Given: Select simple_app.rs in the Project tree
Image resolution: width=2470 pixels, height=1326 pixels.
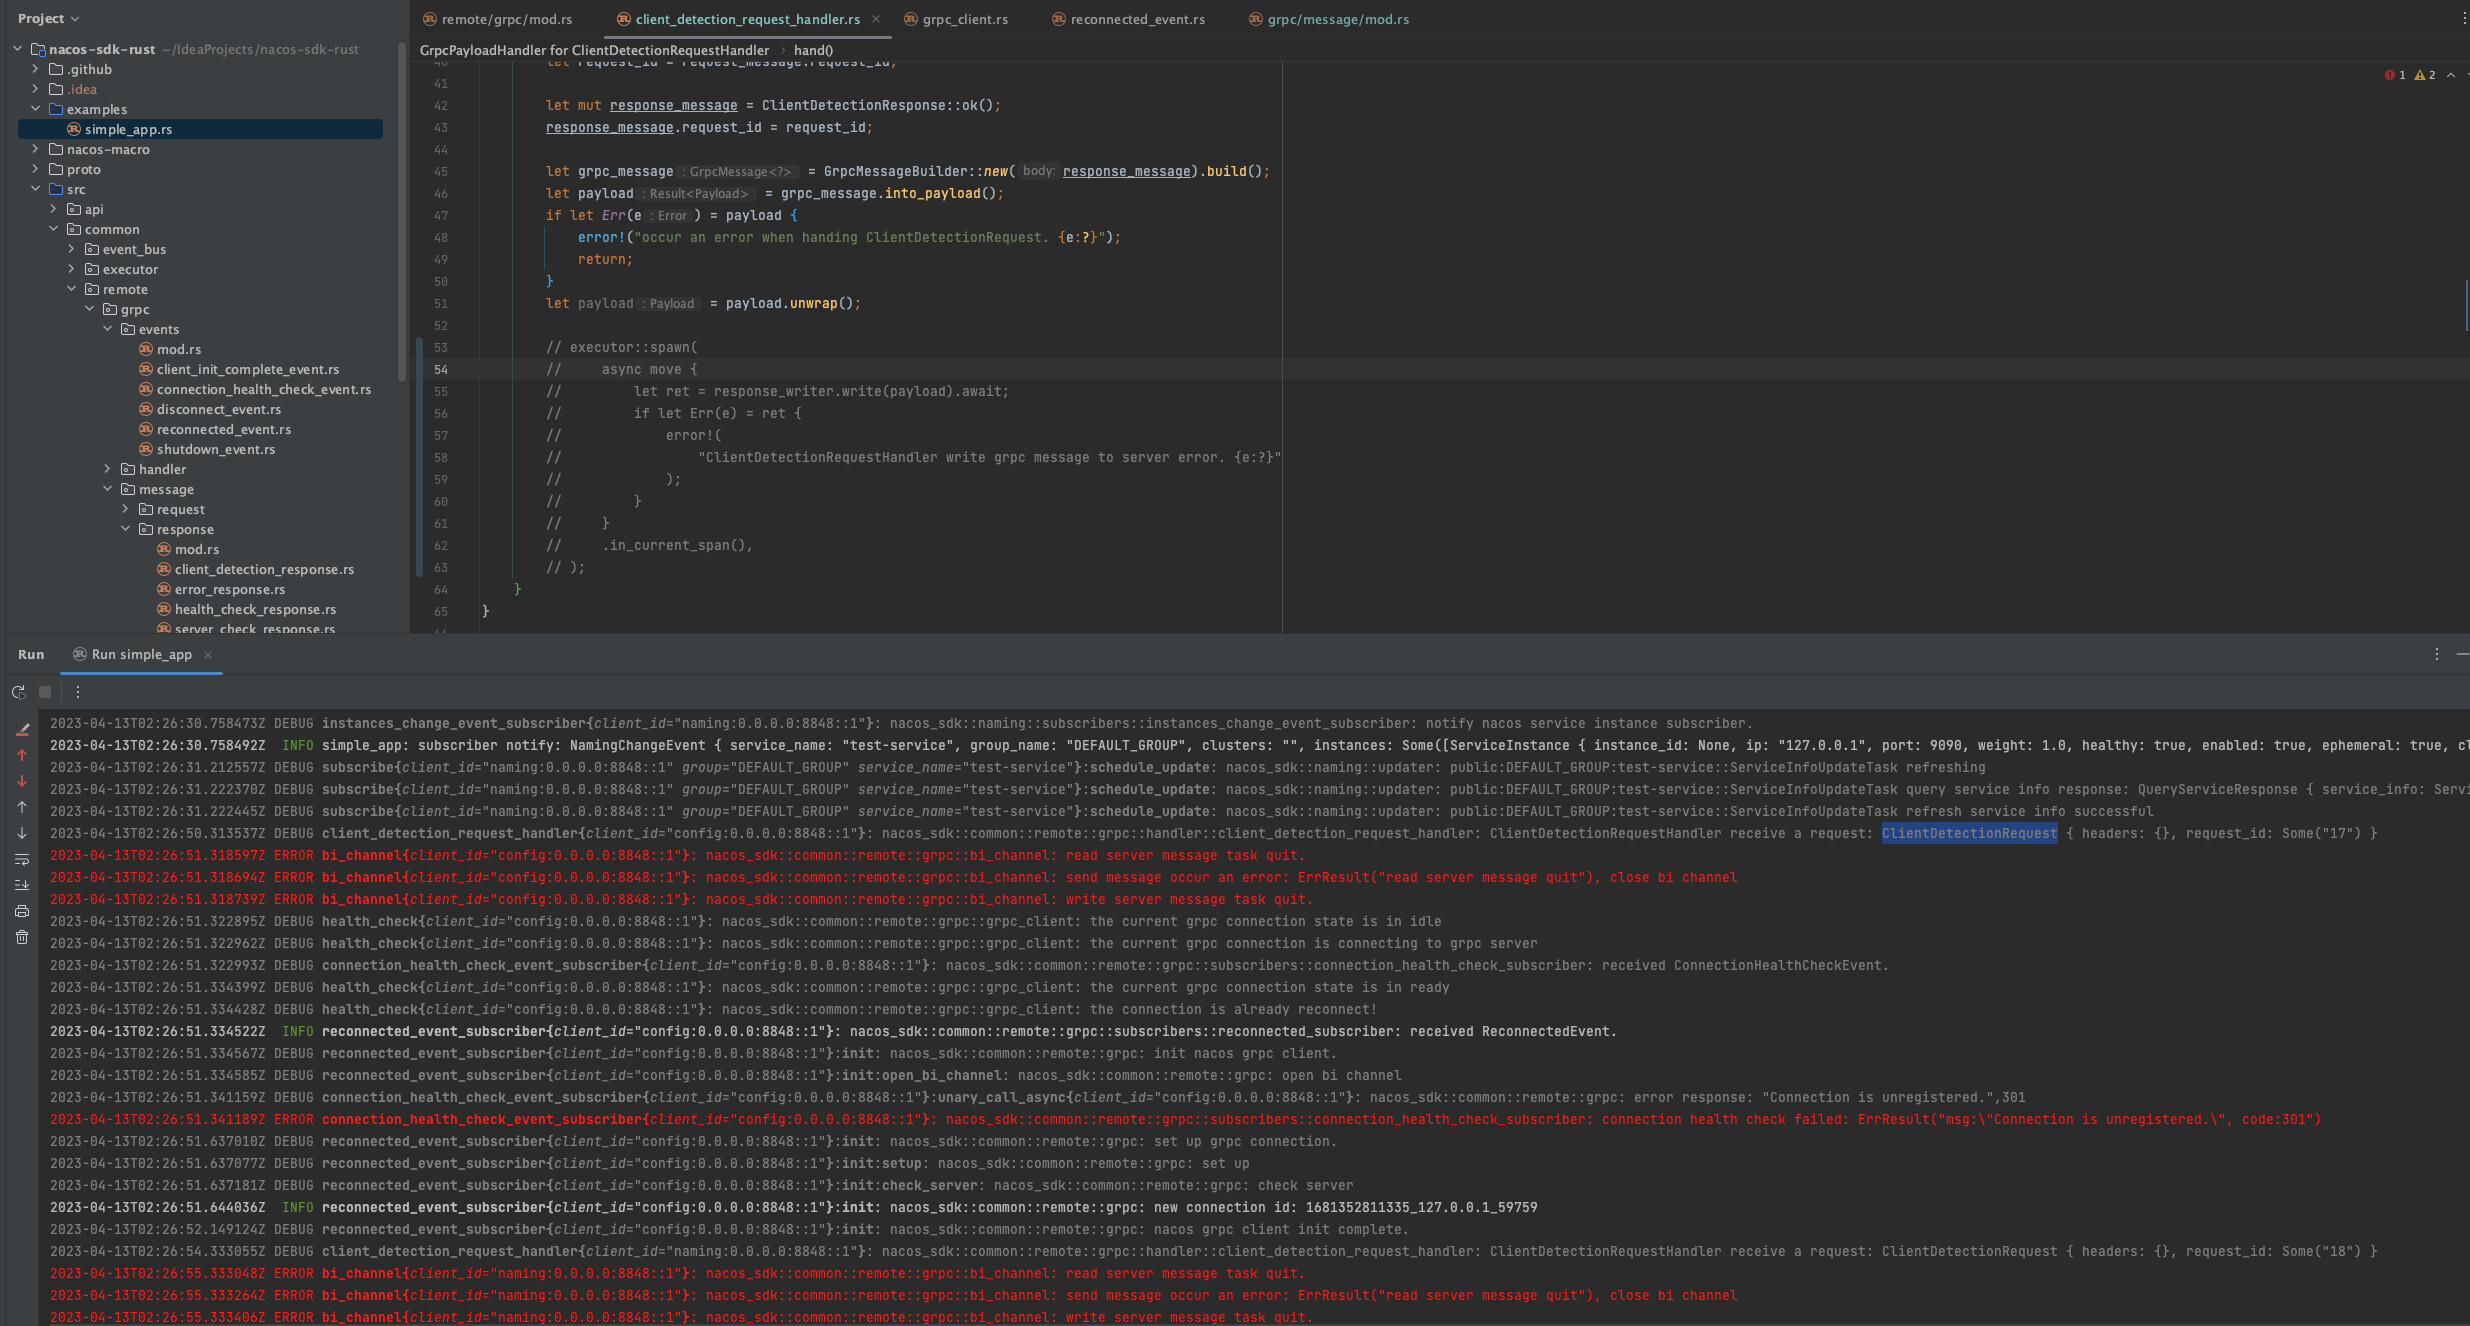Looking at the screenshot, I should tap(131, 128).
